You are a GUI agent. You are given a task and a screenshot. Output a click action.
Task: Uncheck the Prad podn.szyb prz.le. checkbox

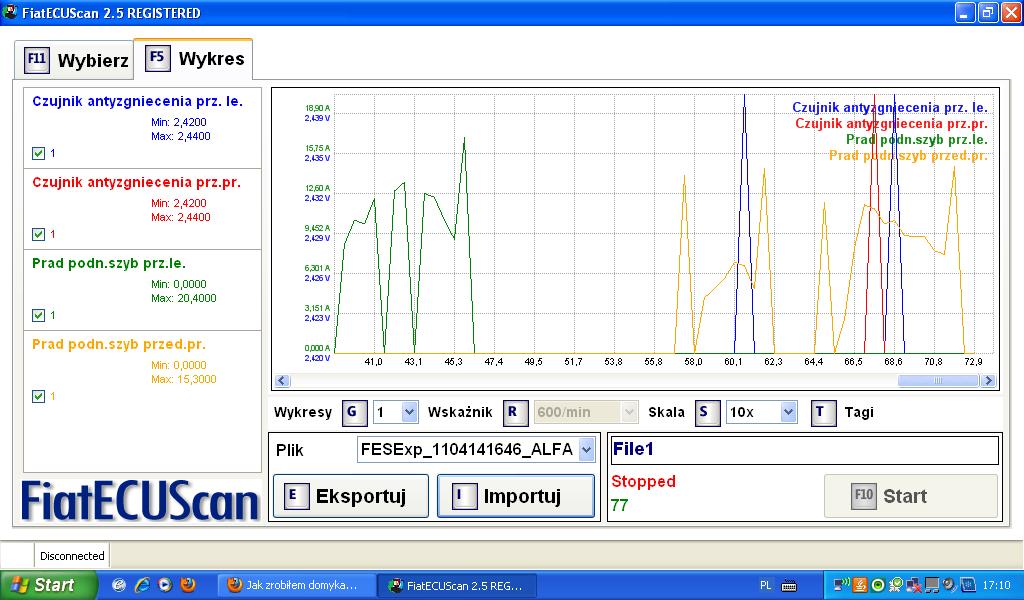click(x=39, y=315)
